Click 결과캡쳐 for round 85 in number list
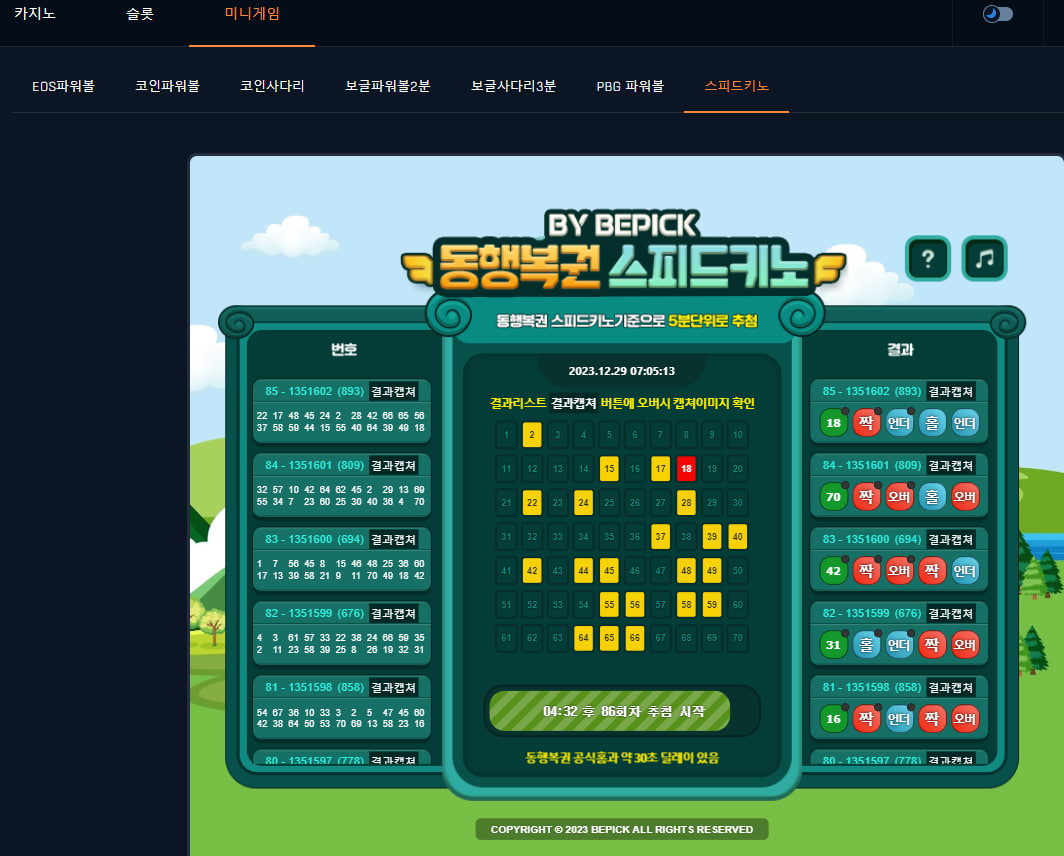Screen dimensions: 1064x856 (394, 391)
